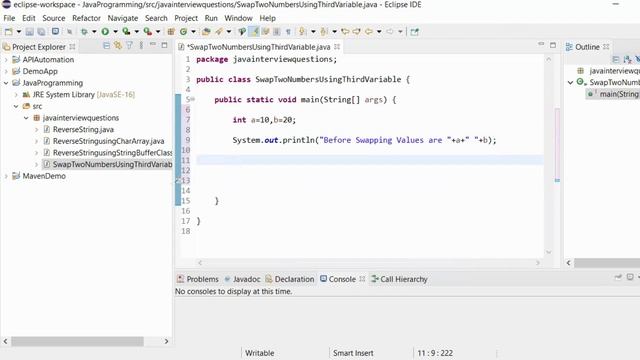This screenshot has width=640, height=360.
Task: Toggle Block Selection mode
Action: click(277, 31)
